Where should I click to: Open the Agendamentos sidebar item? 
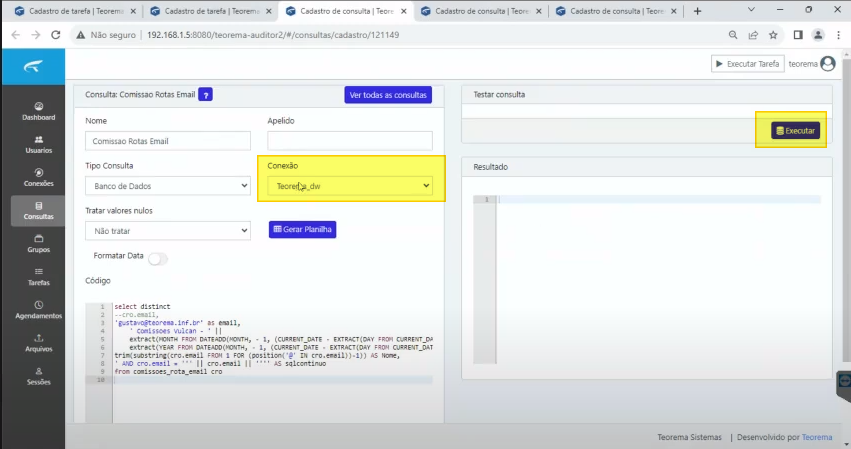coord(39,310)
